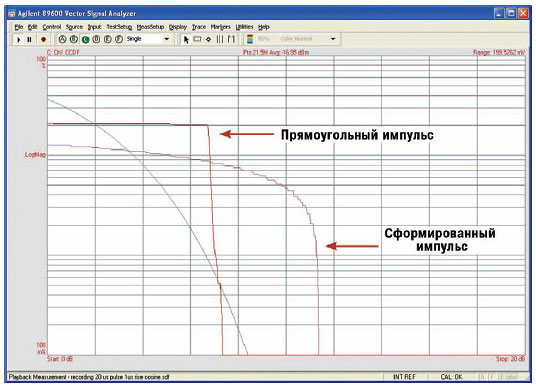Open the TestSetup menu
536x388 pixels.
point(119,27)
